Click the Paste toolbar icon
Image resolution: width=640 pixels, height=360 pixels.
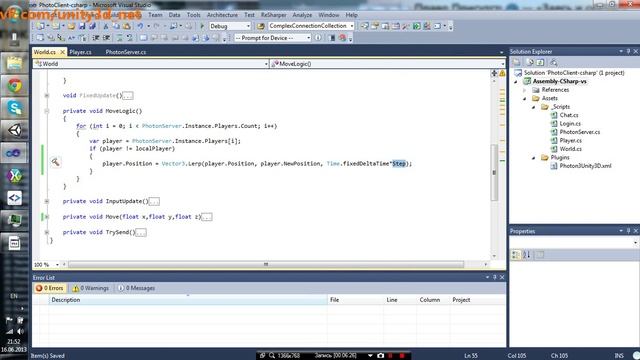[127, 26]
